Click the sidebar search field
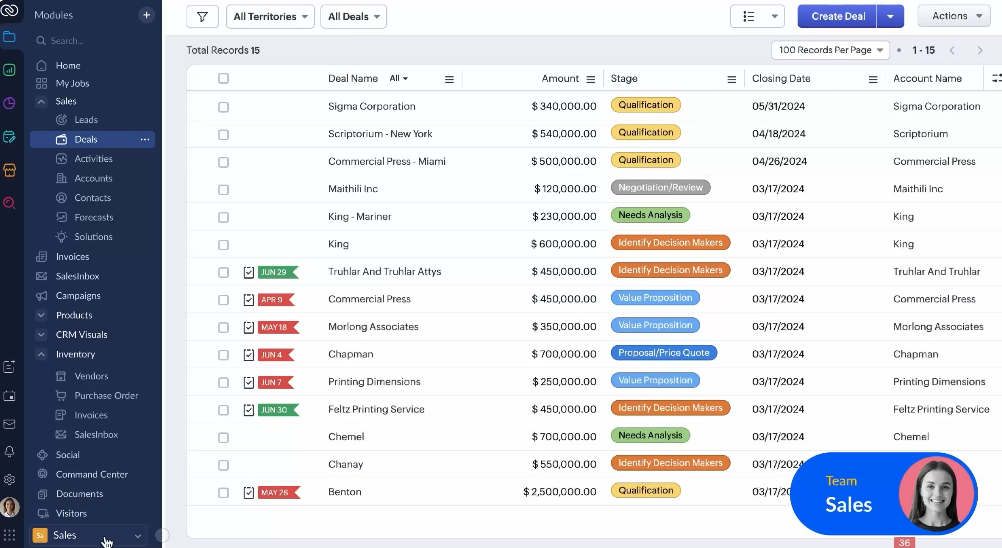1002x548 pixels. pos(90,41)
